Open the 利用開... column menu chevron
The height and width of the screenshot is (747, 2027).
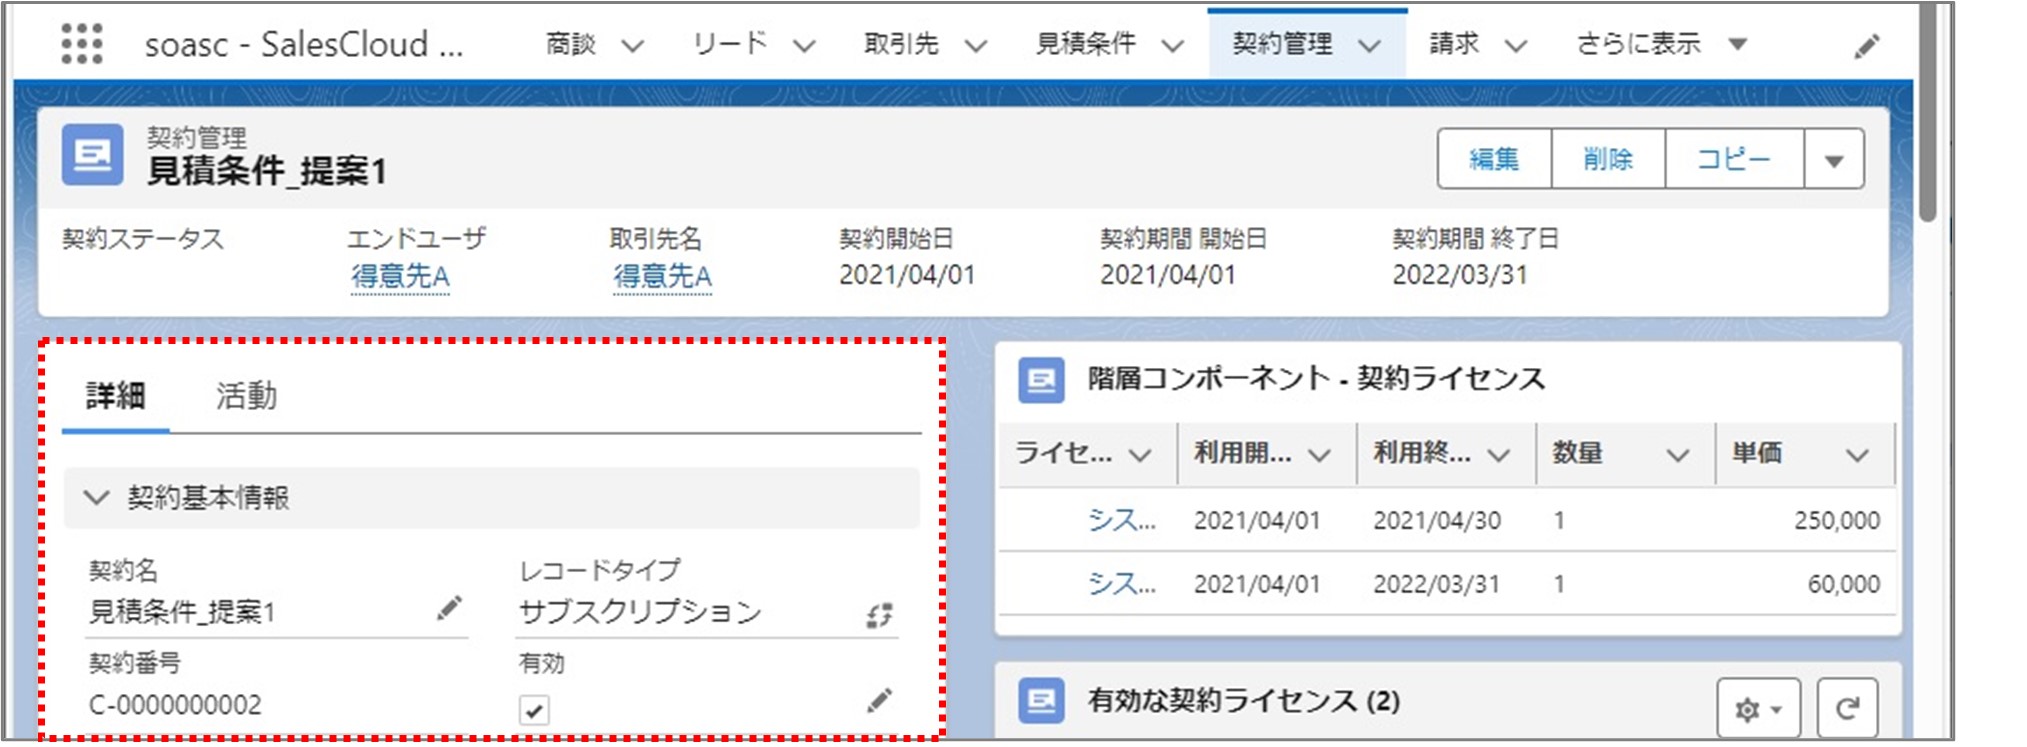click(x=1319, y=455)
